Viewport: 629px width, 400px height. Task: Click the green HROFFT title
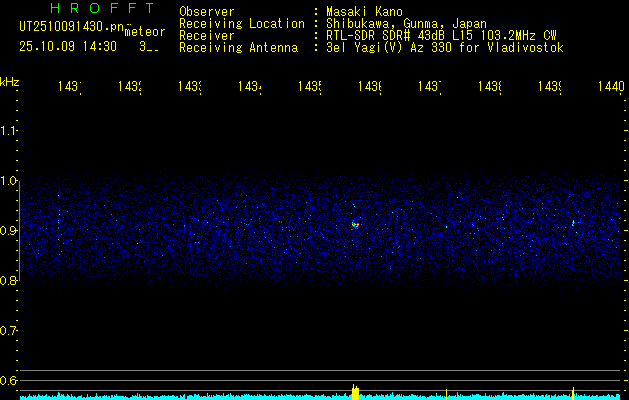[x=102, y=8]
